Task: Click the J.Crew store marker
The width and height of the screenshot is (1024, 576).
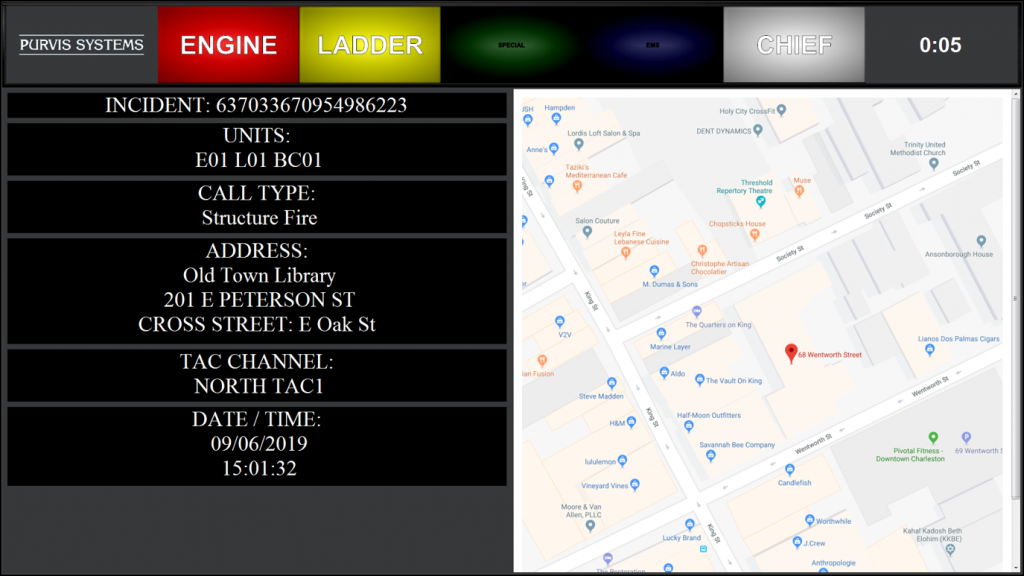Action: (798, 541)
